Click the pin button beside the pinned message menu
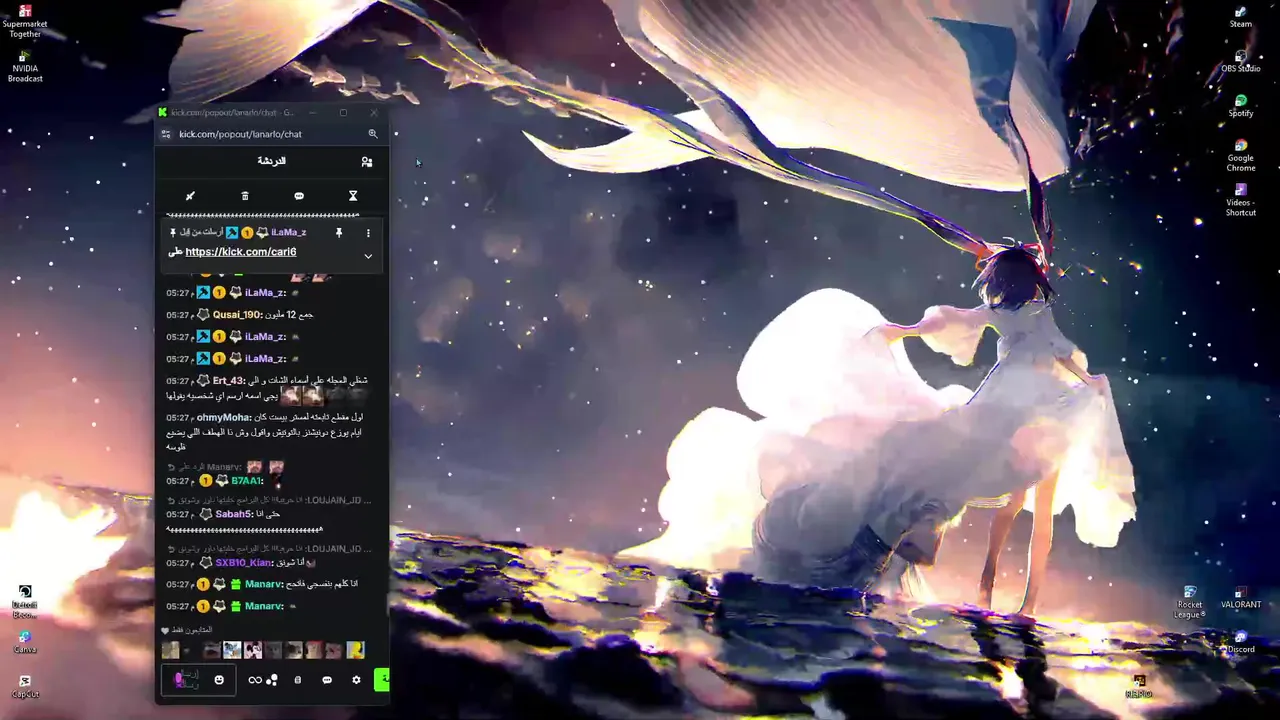Image resolution: width=1280 pixels, height=720 pixels. click(339, 233)
